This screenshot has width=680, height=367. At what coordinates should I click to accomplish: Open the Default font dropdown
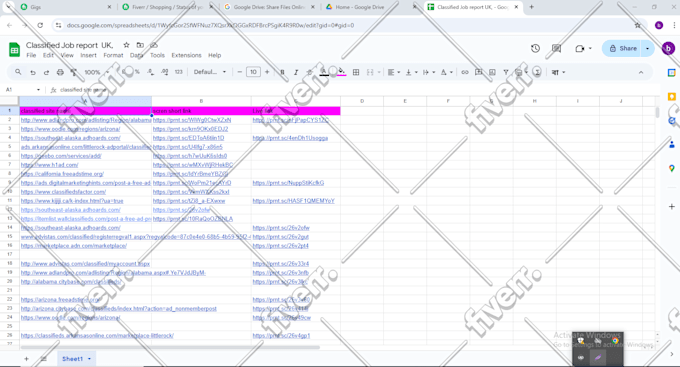[x=210, y=72]
